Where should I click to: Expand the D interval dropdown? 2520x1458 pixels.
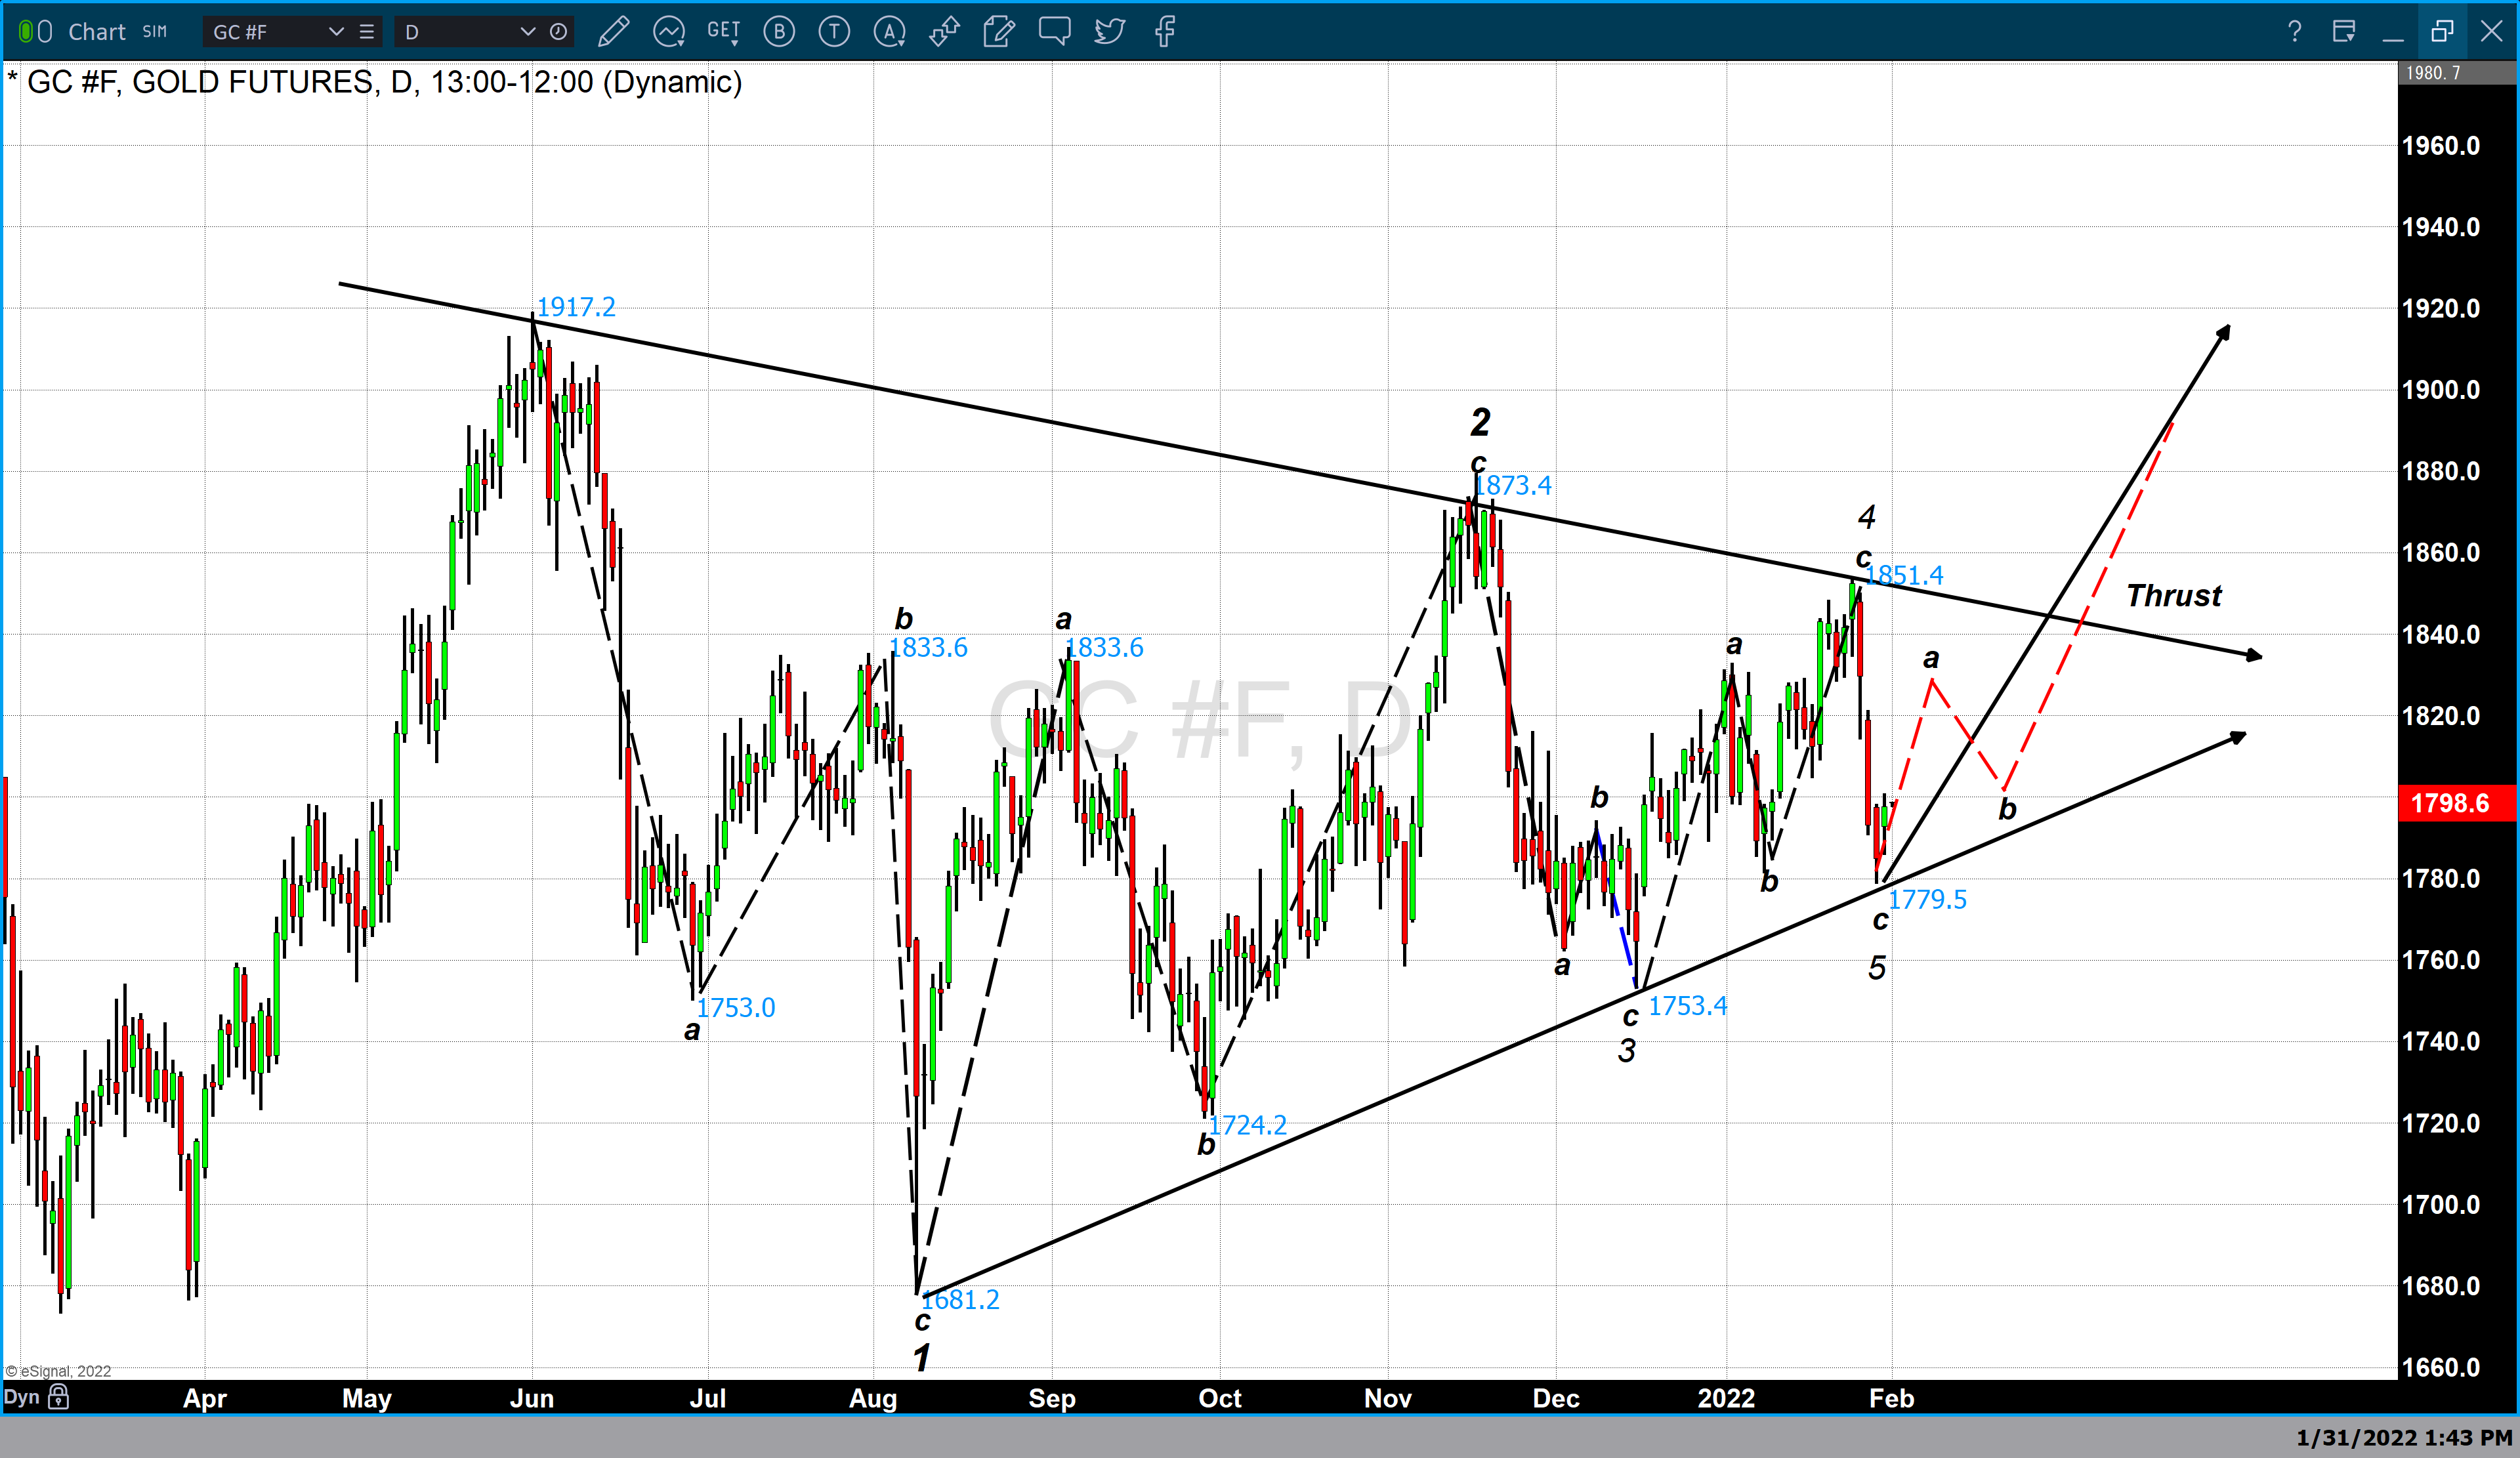pos(527,32)
